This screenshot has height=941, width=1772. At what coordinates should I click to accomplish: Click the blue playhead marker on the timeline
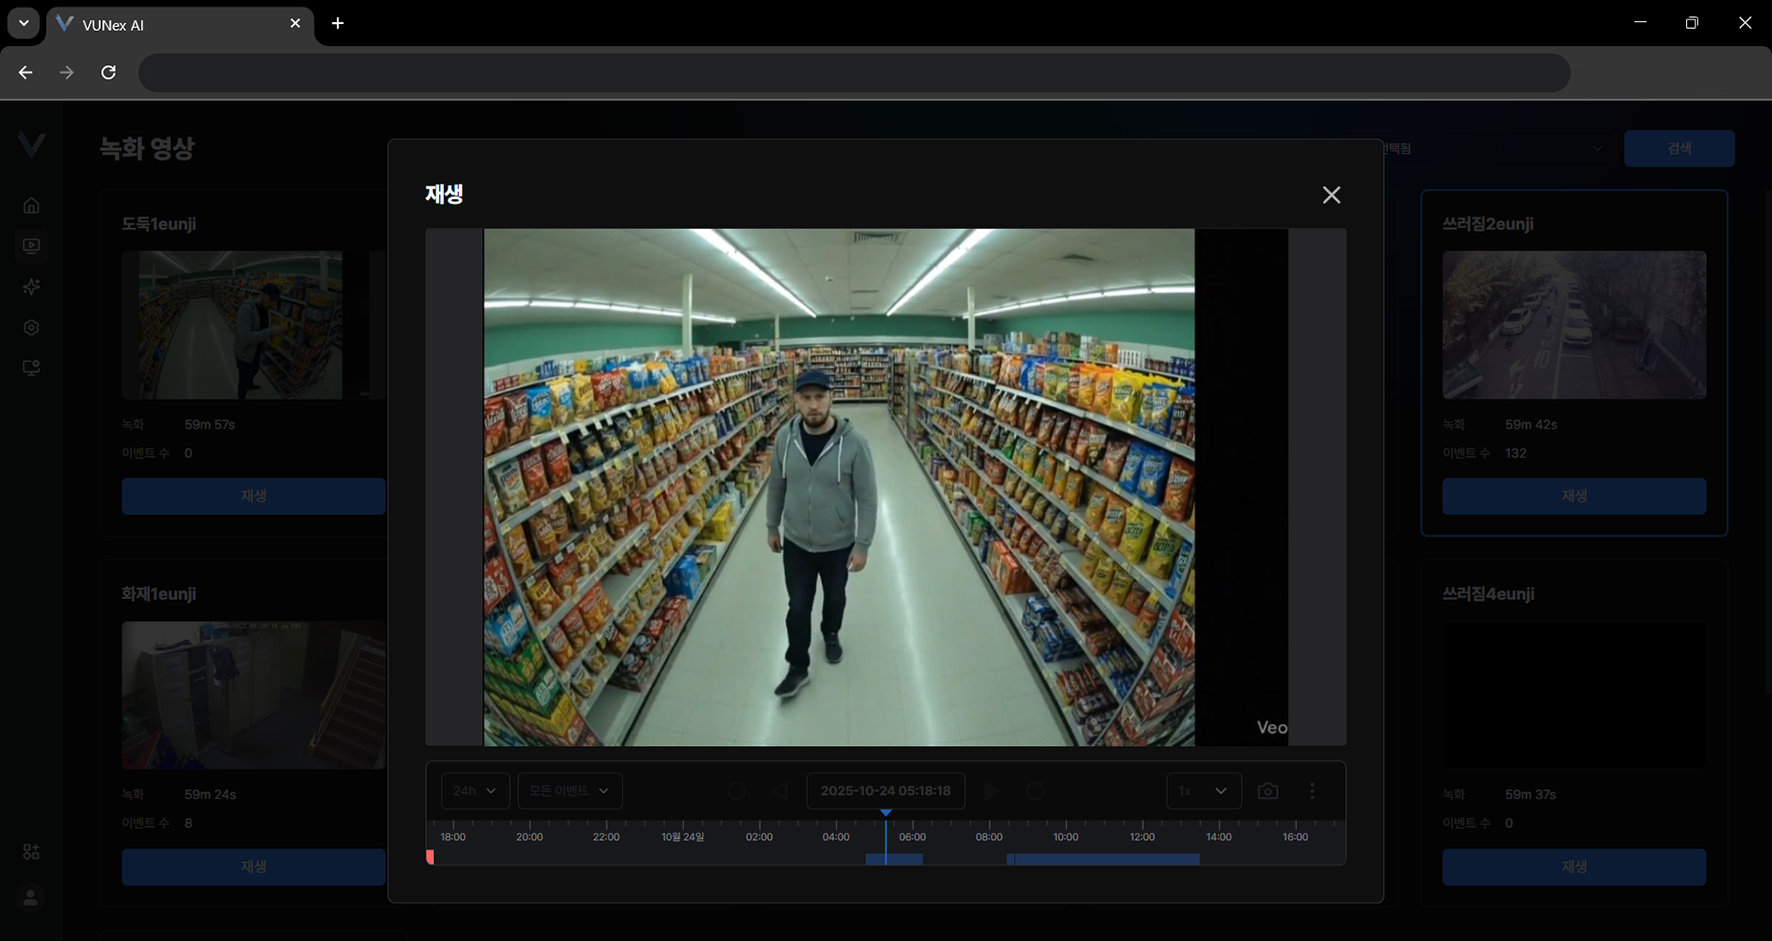point(885,814)
